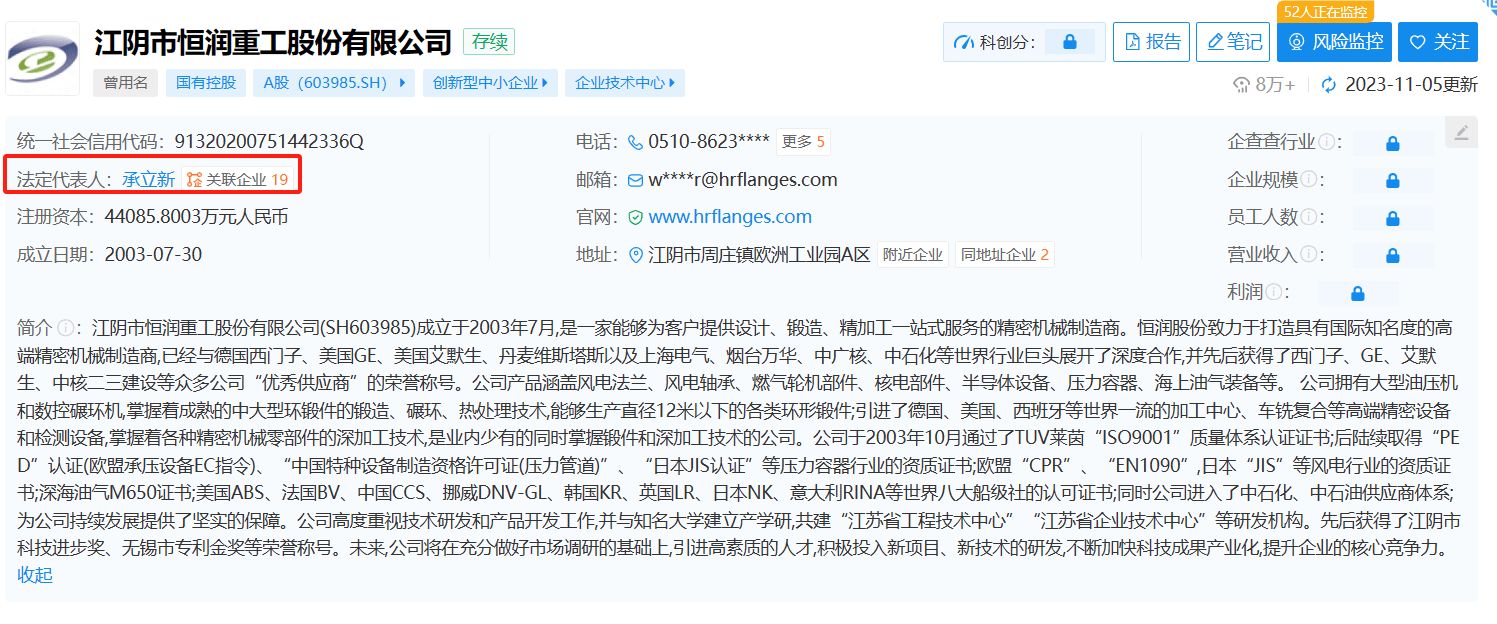Click registered capital 44085.8003万元人民币
The width and height of the screenshot is (1497, 624).
196,217
